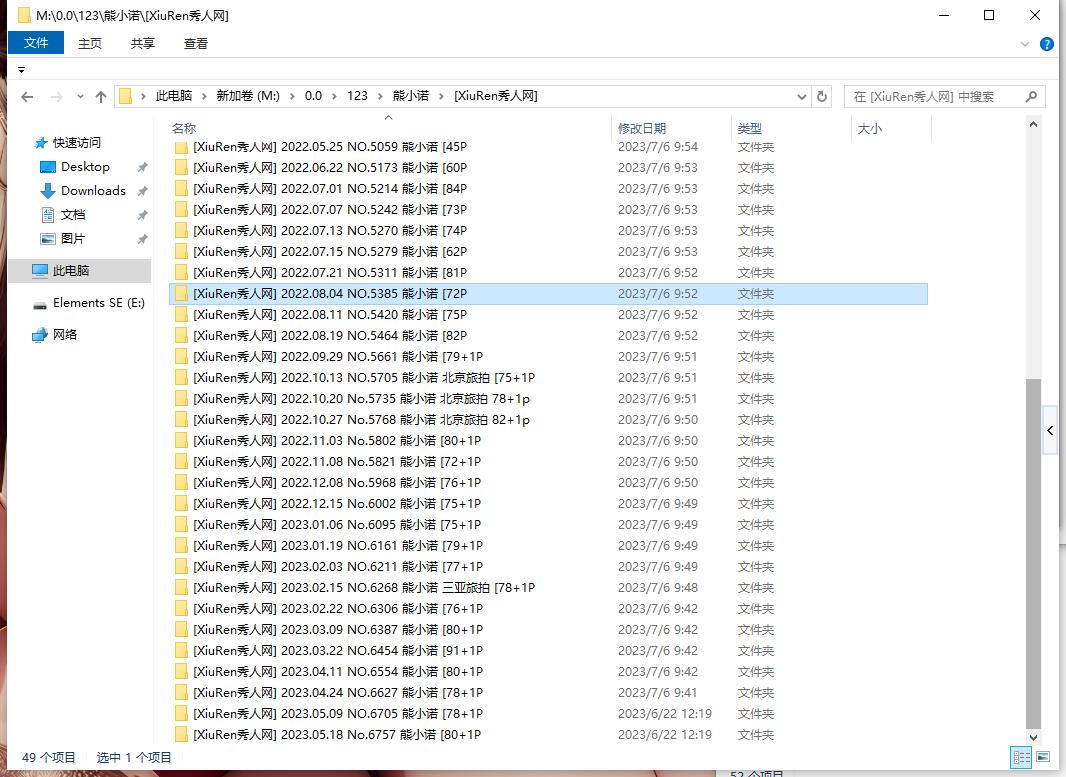The height and width of the screenshot is (777, 1066).
Task: Open 图片 in Quick access
Action: click(73, 239)
